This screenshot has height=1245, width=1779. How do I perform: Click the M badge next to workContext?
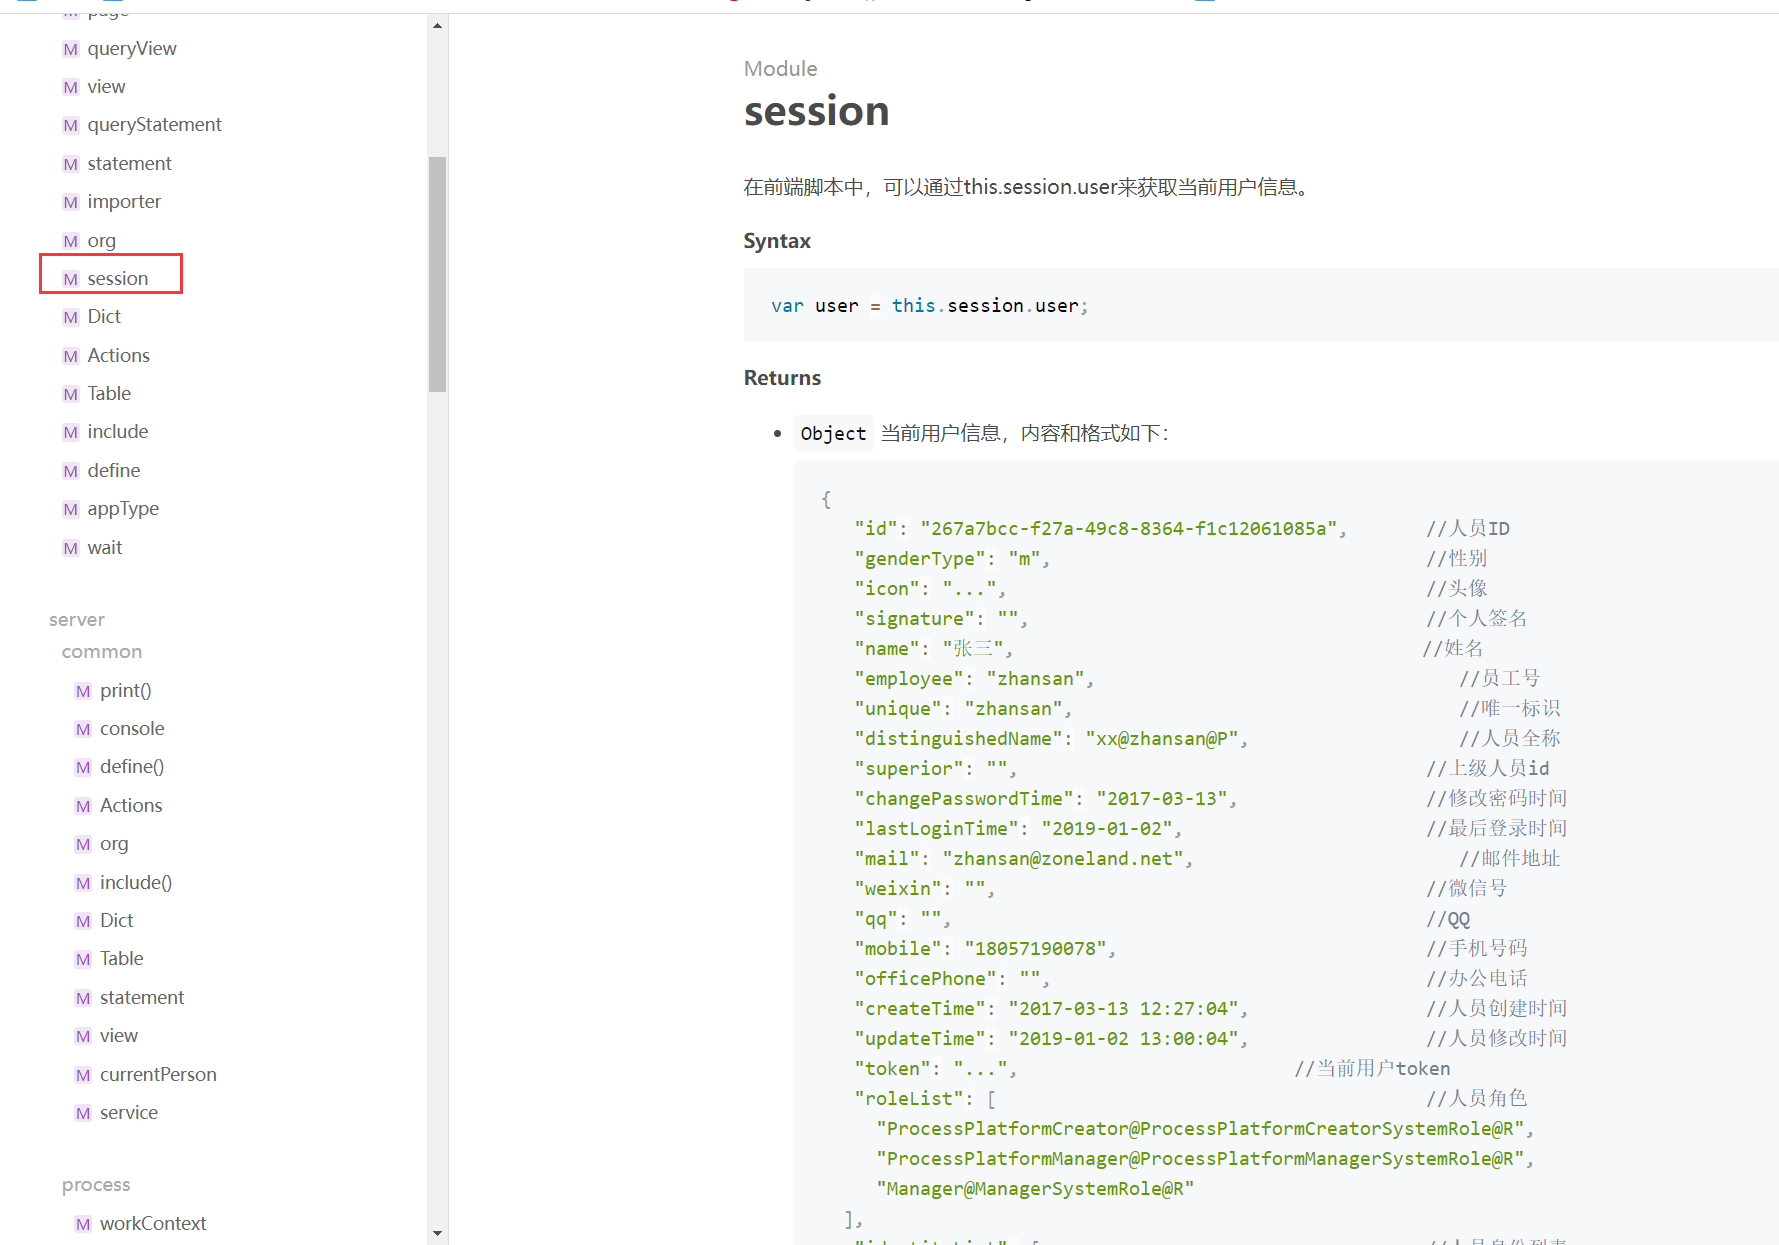tap(83, 1224)
